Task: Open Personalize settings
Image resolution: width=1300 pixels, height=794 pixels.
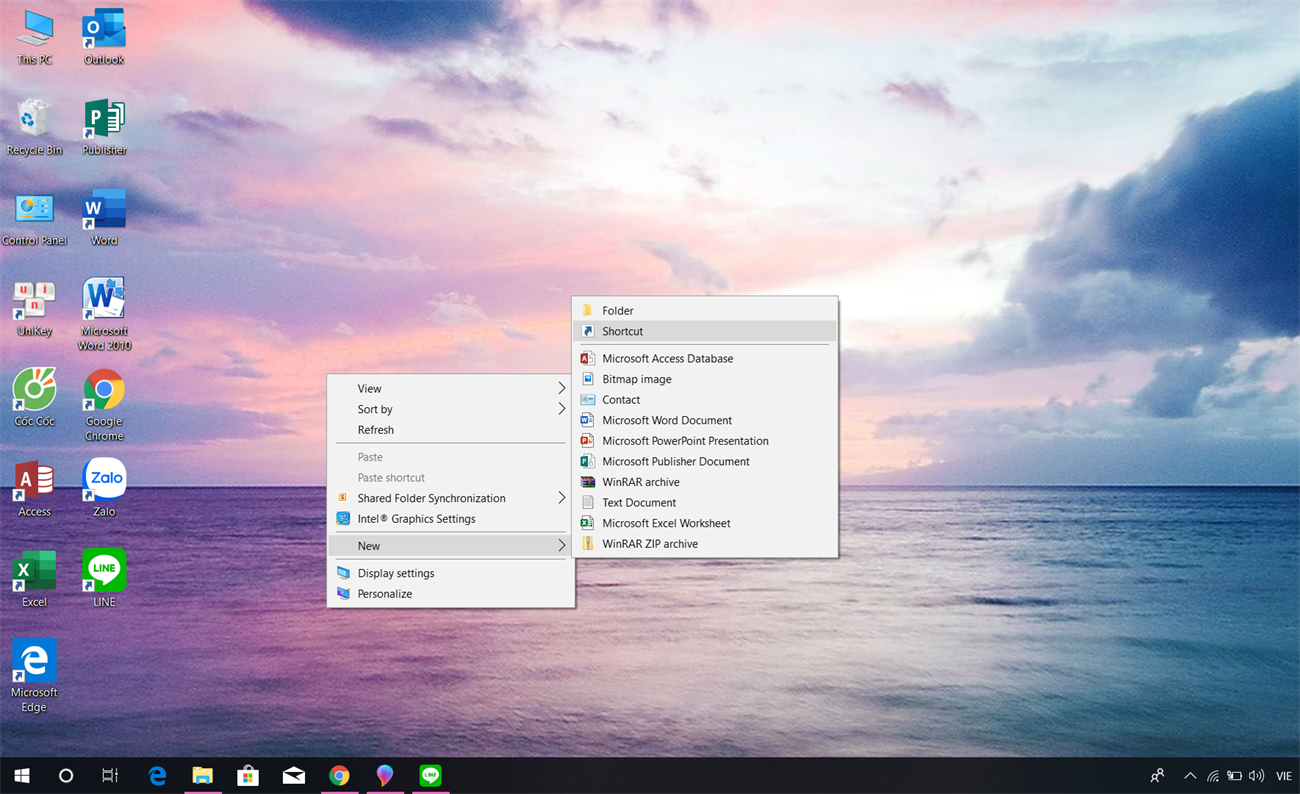Action: [x=451, y=594]
